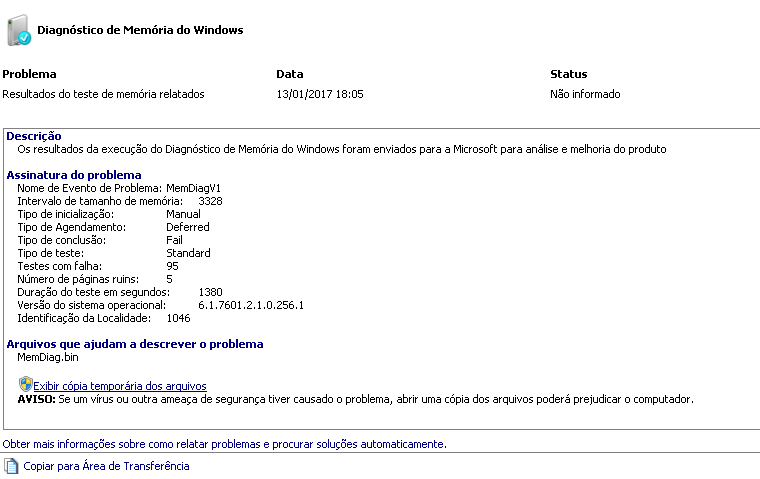The width and height of the screenshot is (760, 479).
Task: Click the event name value MemDiagV1
Action: [x=193, y=188]
